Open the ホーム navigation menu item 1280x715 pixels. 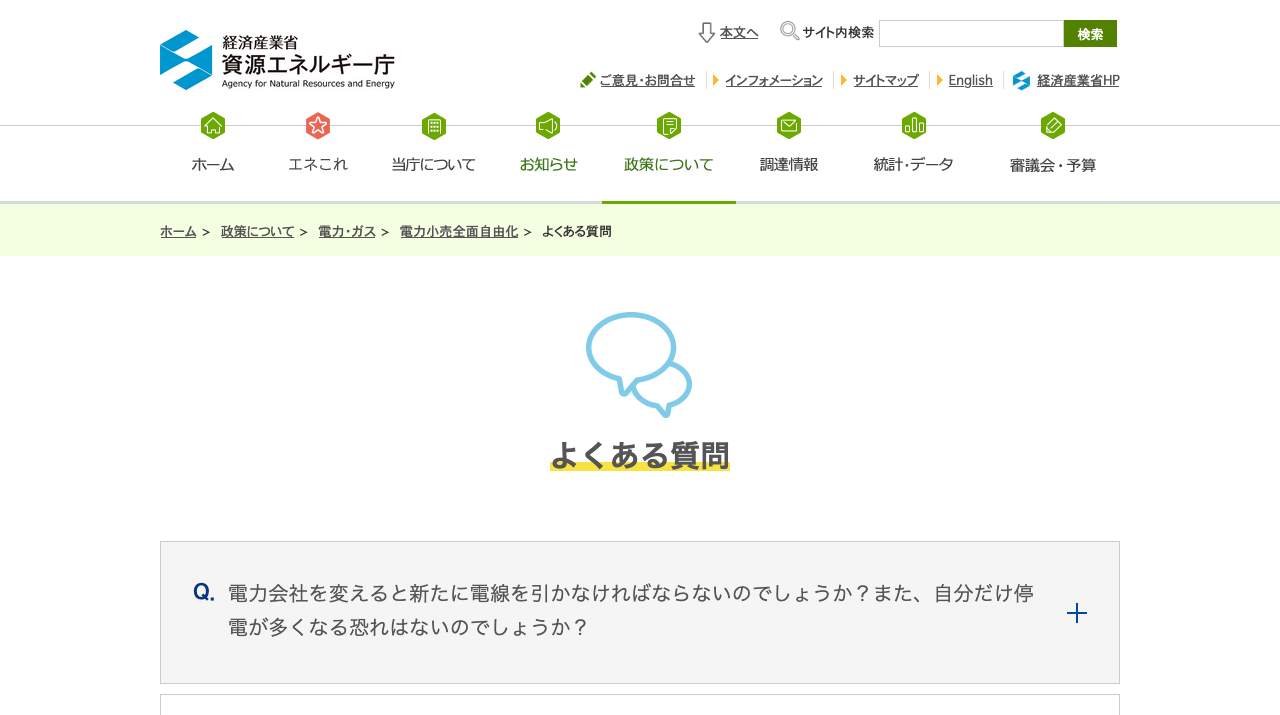point(213,165)
